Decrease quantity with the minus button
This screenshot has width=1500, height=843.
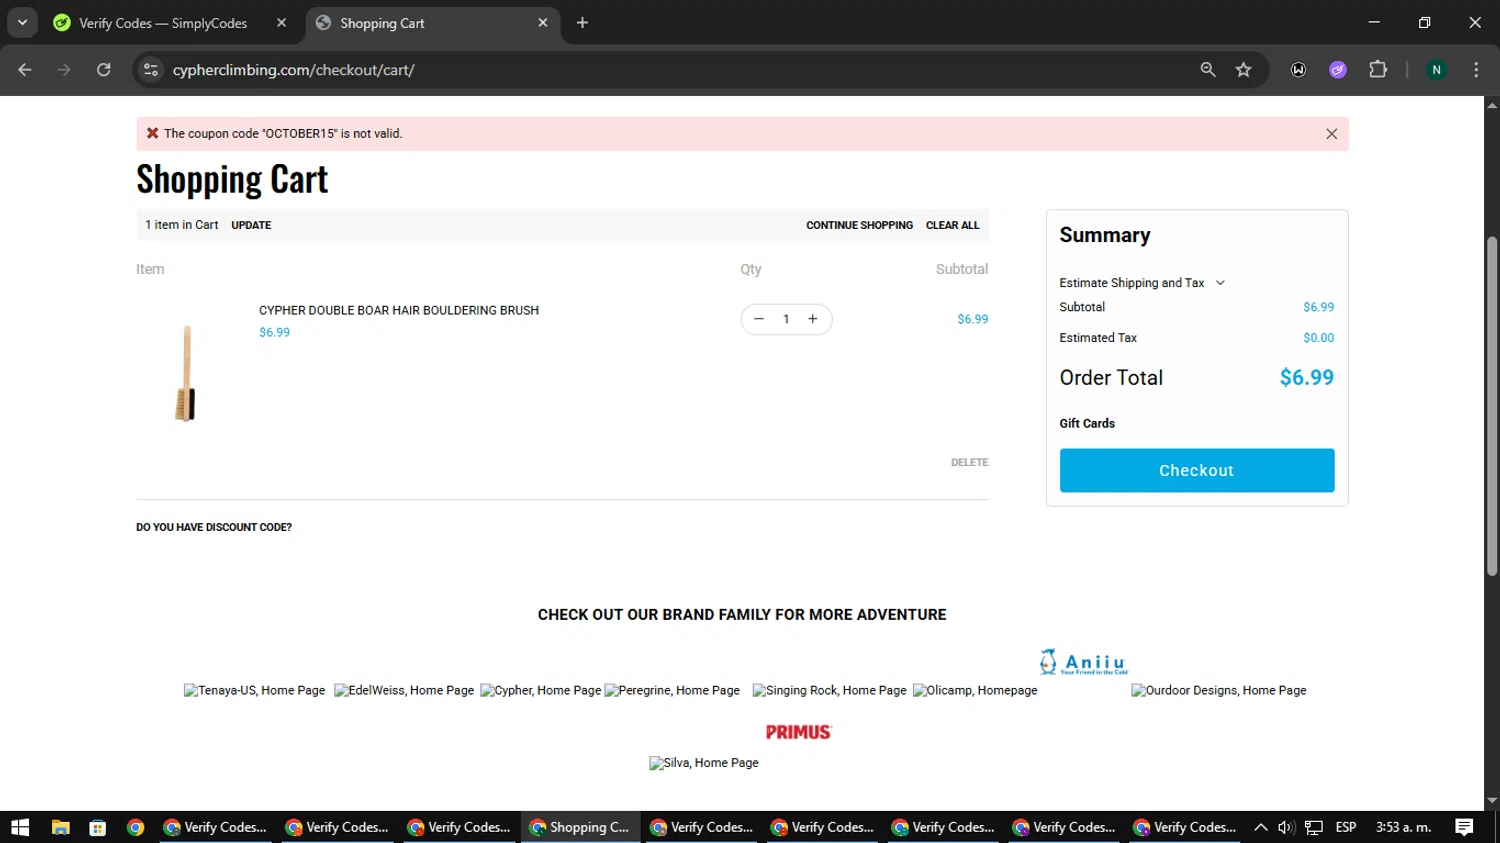click(x=759, y=319)
